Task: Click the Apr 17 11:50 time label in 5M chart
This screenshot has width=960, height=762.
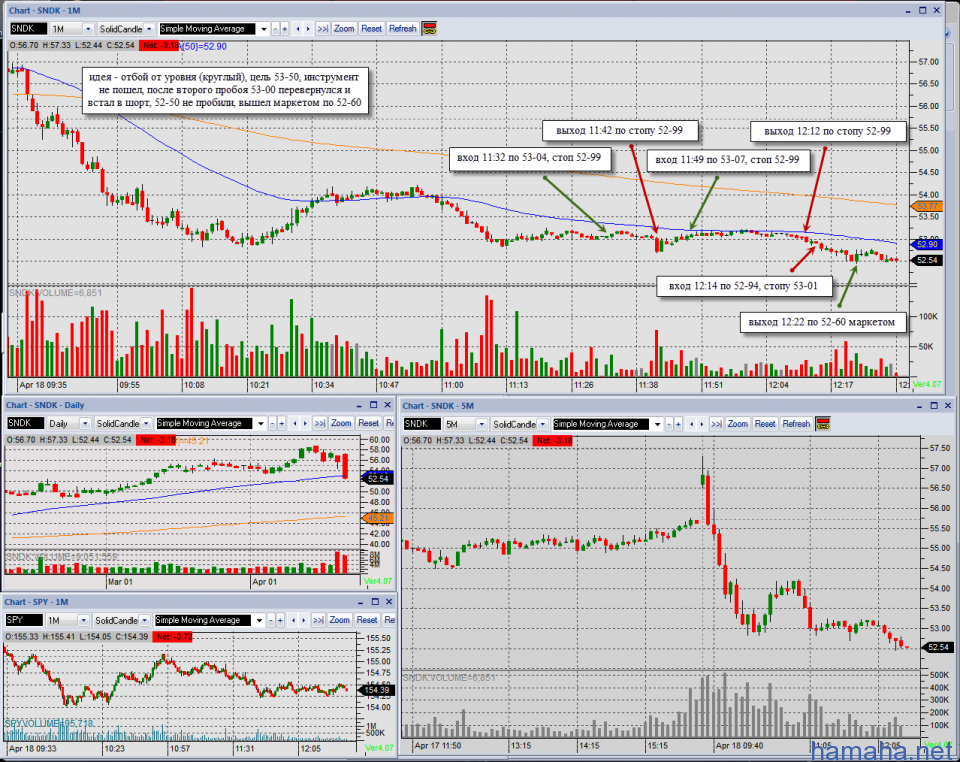Action: (x=438, y=746)
